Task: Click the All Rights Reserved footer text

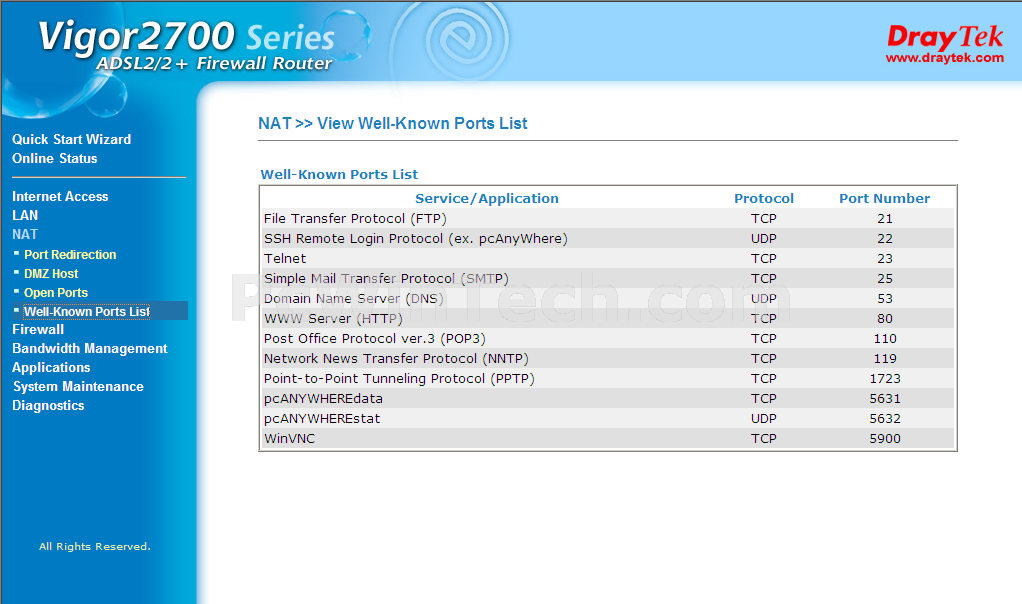Action: click(95, 547)
